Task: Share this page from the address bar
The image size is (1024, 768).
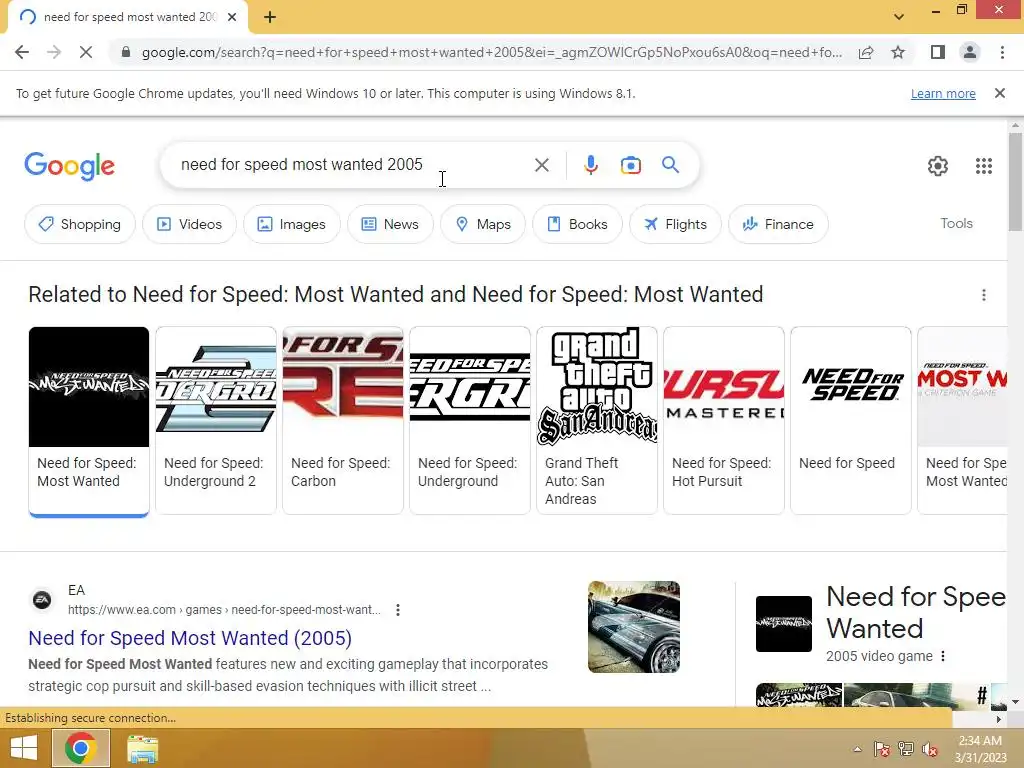Action: (866, 52)
